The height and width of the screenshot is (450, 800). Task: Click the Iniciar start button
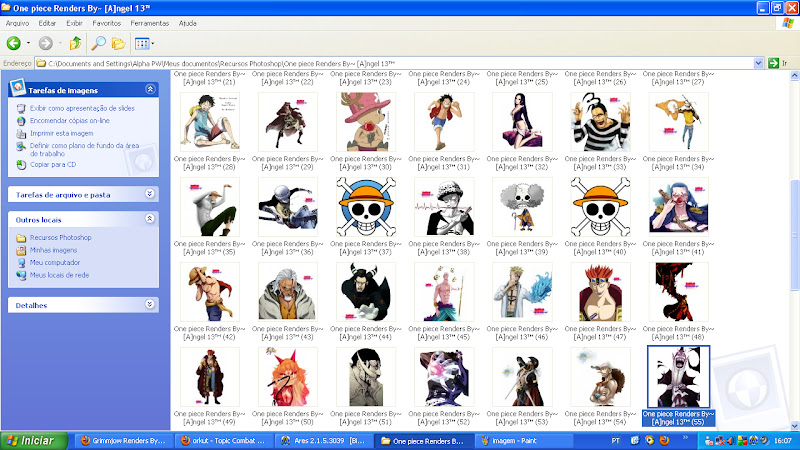tap(34, 440)
